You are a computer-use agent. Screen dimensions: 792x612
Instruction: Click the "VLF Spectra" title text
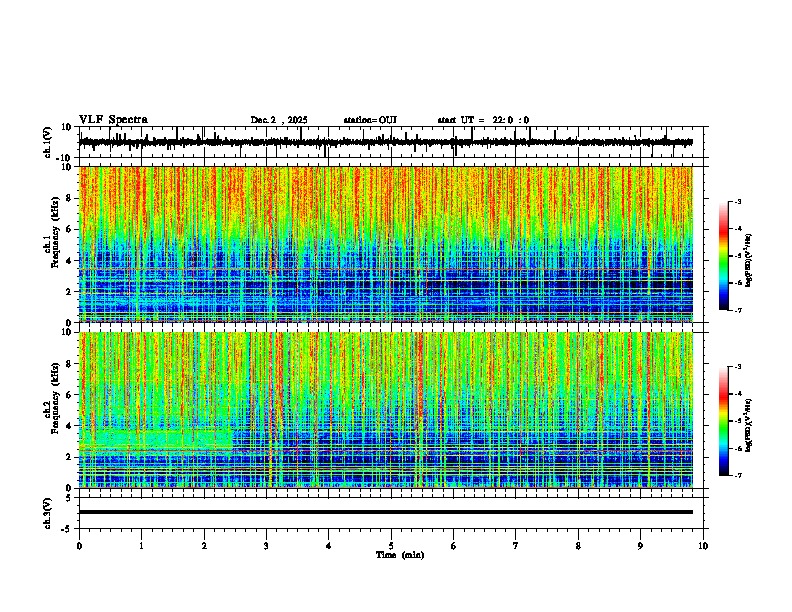point(113,120)
